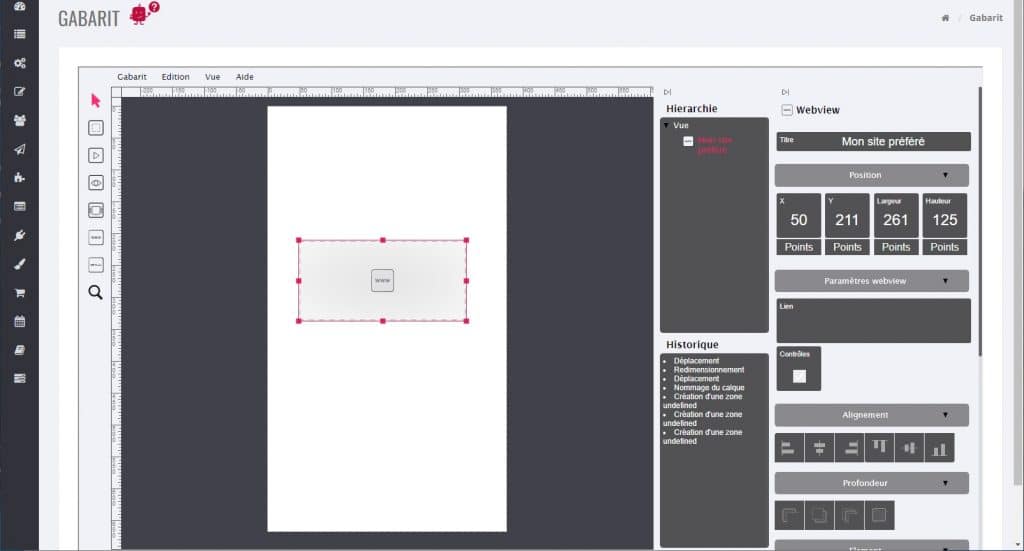Viewport: 1024px width, 551px height.
Task: Open the server-stack sidebar icon
Action: [20, 378]
